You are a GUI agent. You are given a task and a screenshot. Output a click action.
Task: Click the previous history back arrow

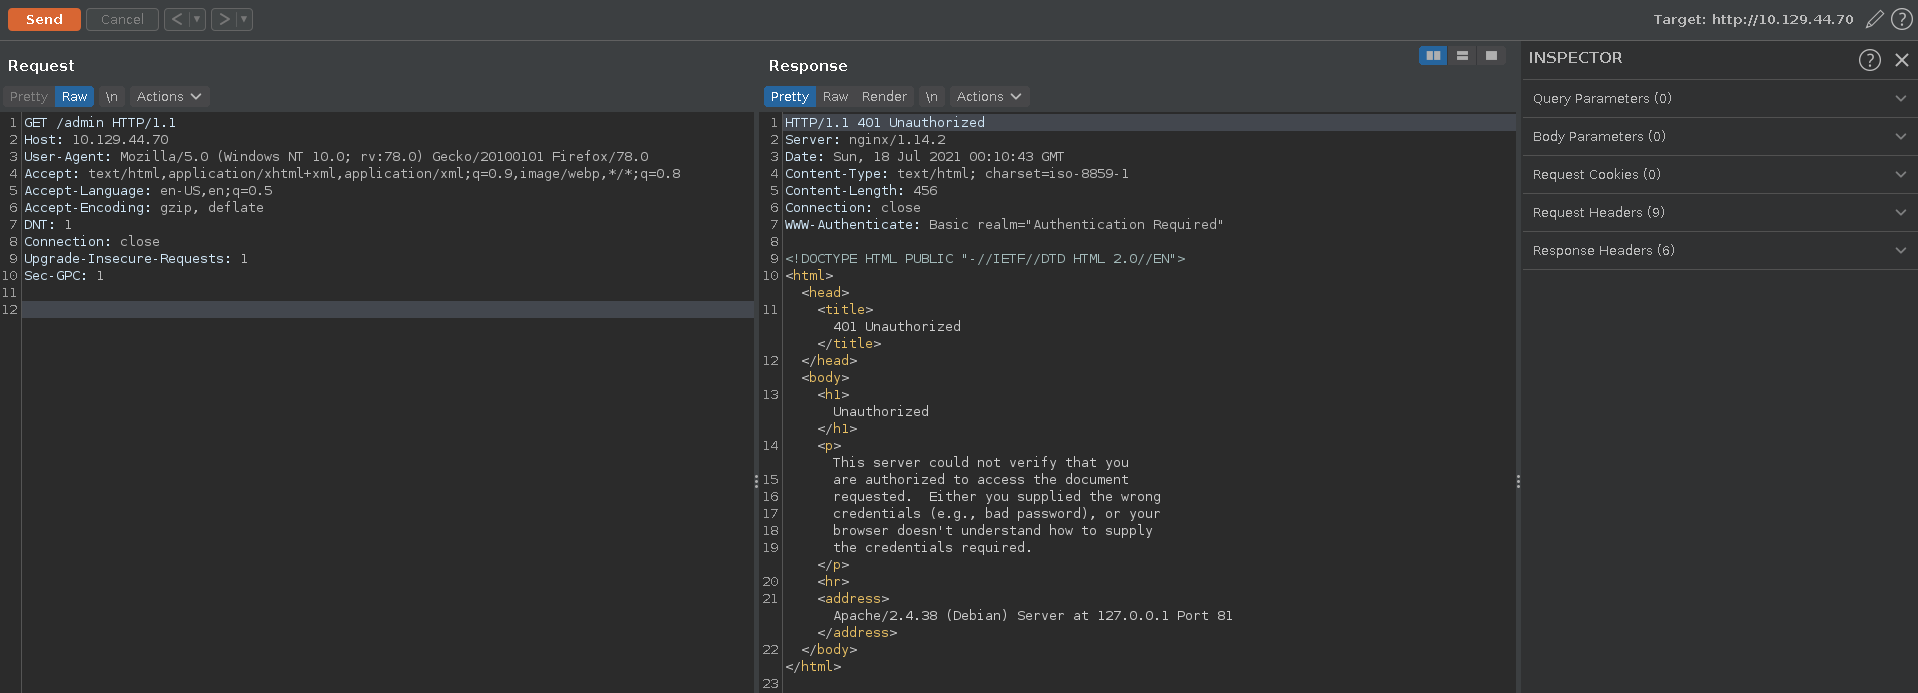tap(176, 19)
